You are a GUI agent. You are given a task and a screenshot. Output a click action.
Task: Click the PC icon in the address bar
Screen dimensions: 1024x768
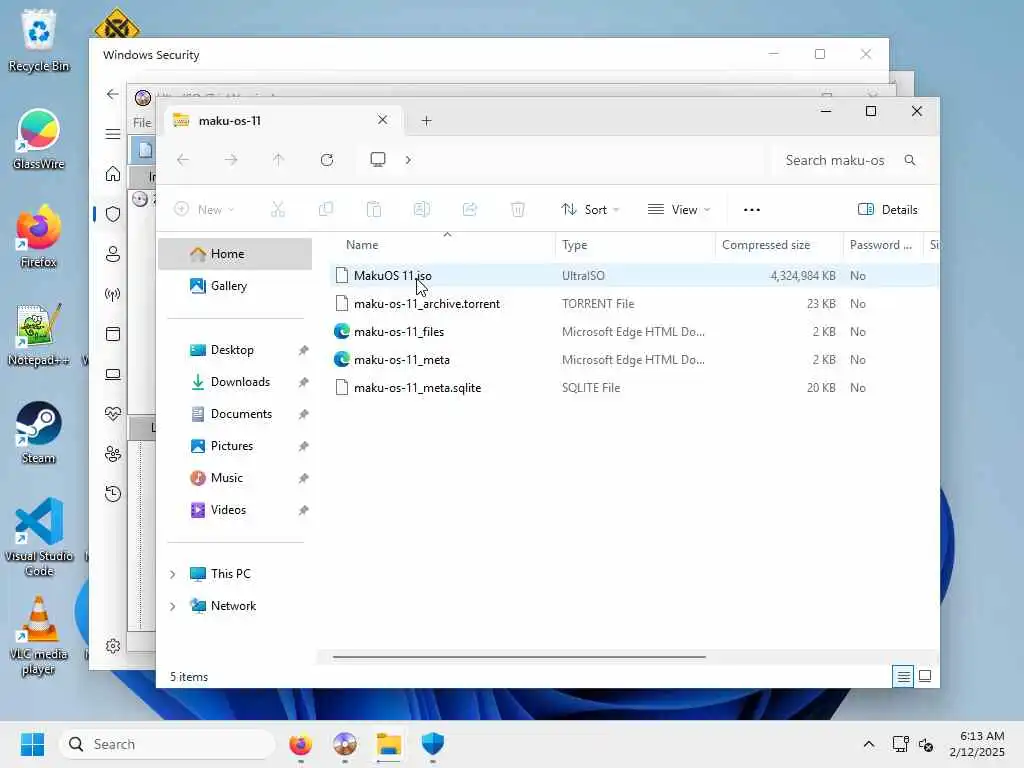[x=377, y=159]
